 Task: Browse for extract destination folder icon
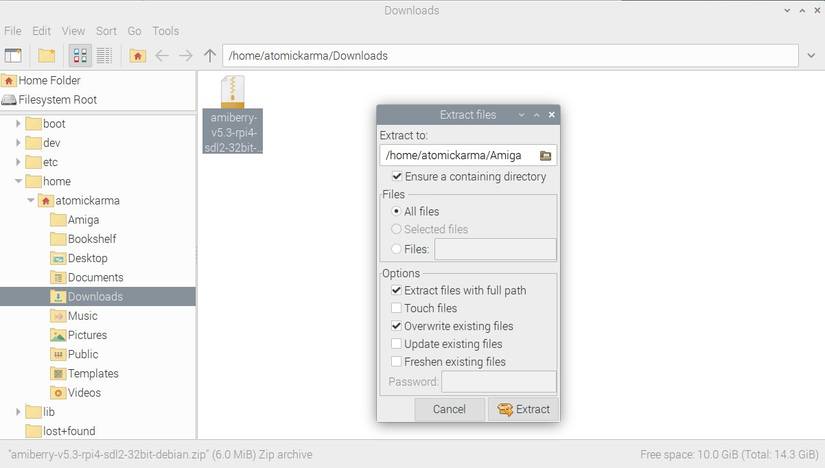(546, 155)
